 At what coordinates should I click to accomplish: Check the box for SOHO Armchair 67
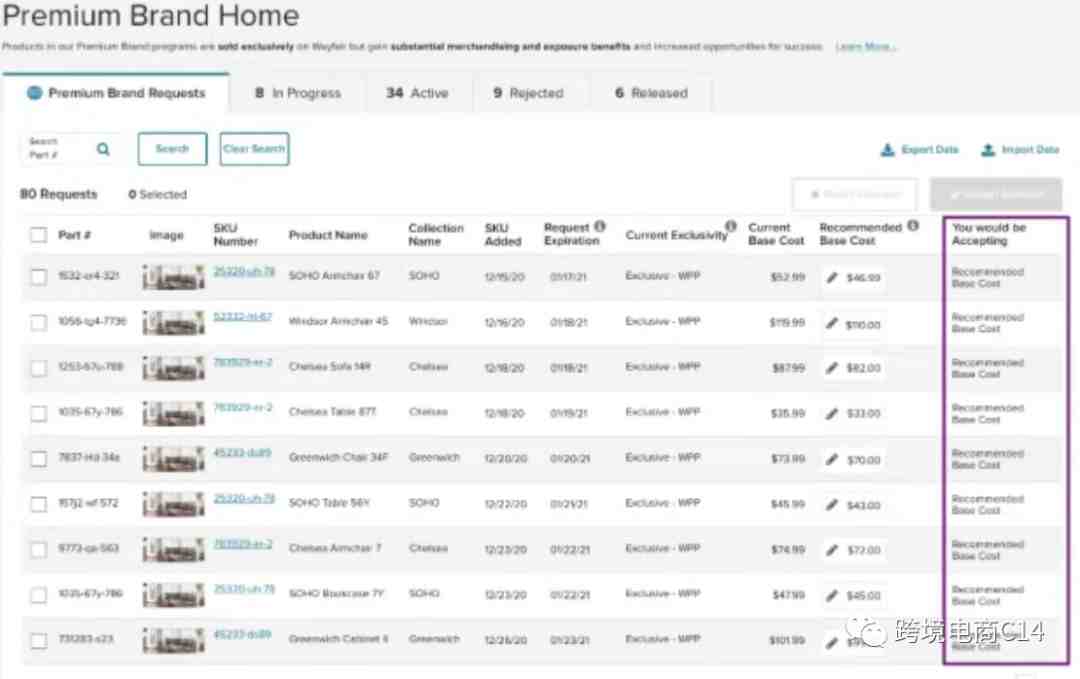click(39, 277)
